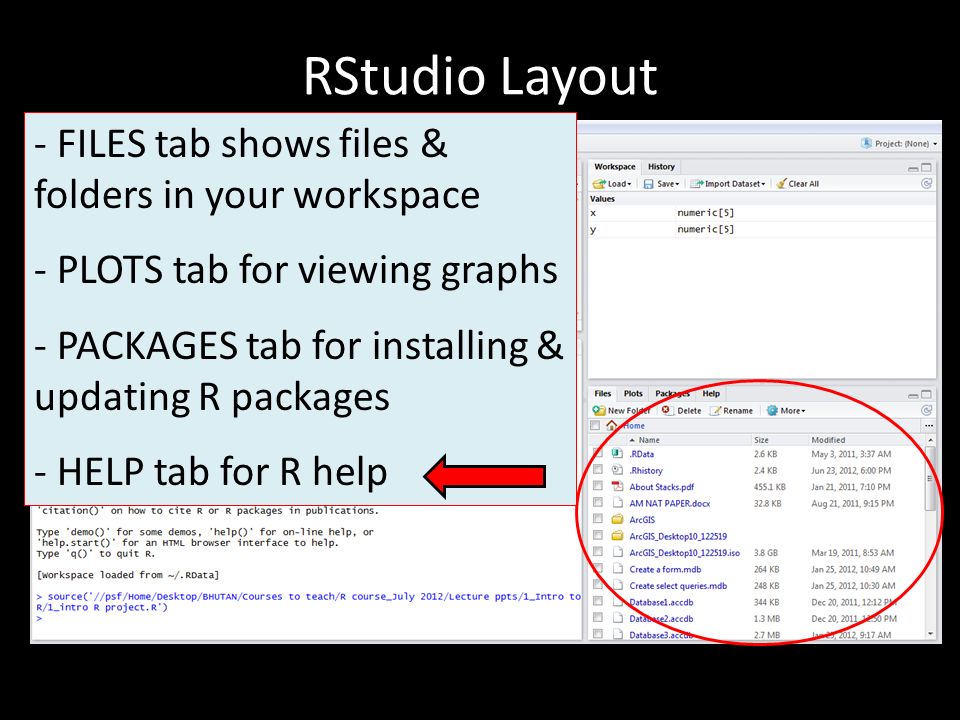The image size is (960, 720).
Task: Open the Create select queries.mdb file name
Action: (x=678, y=586)
